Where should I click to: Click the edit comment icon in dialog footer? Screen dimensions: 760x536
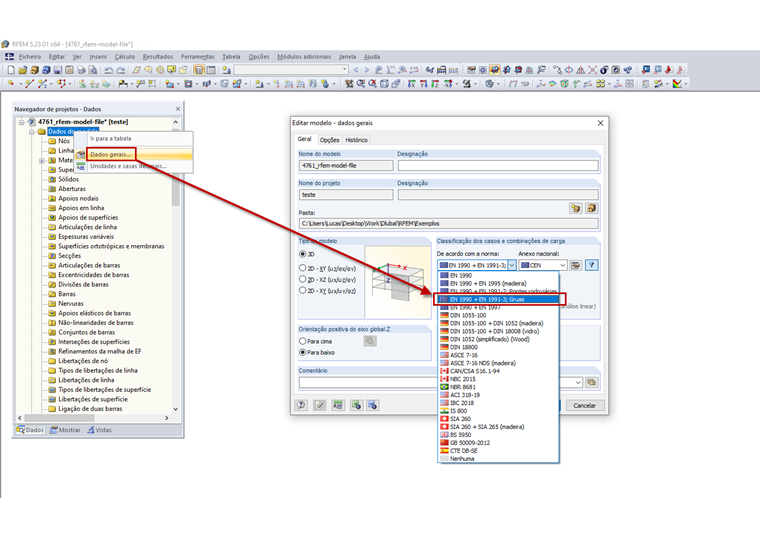click(x=319, y=405)
